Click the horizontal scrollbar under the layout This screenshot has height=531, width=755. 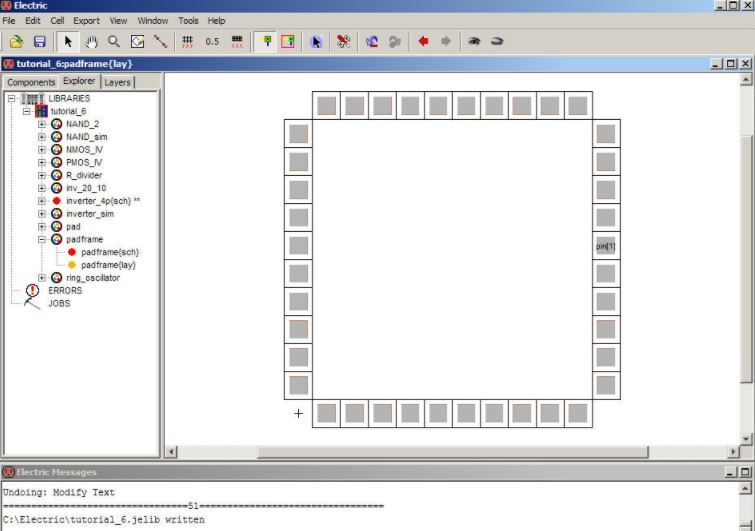point(450,452)
